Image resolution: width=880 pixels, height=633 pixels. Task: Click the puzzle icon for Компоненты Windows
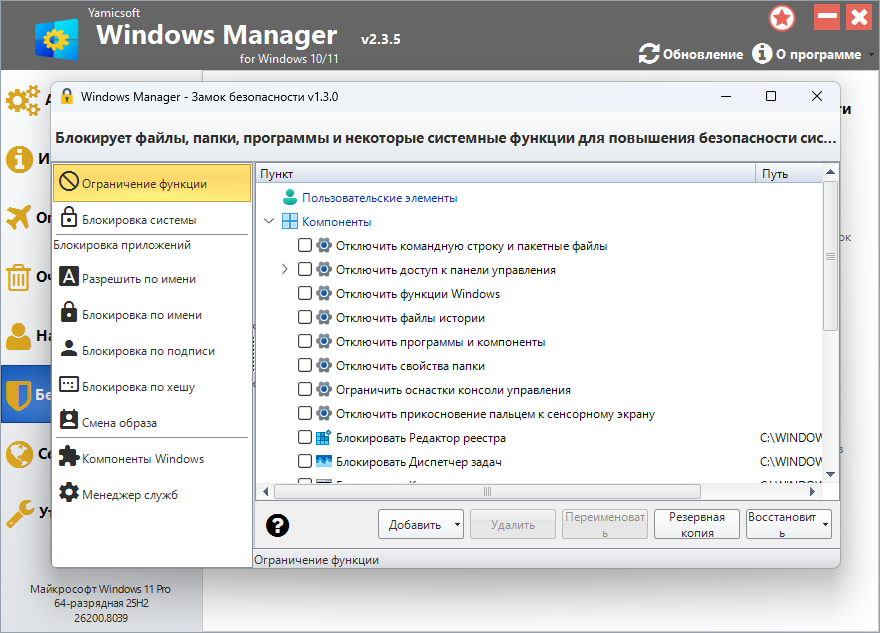pos(69,458)
